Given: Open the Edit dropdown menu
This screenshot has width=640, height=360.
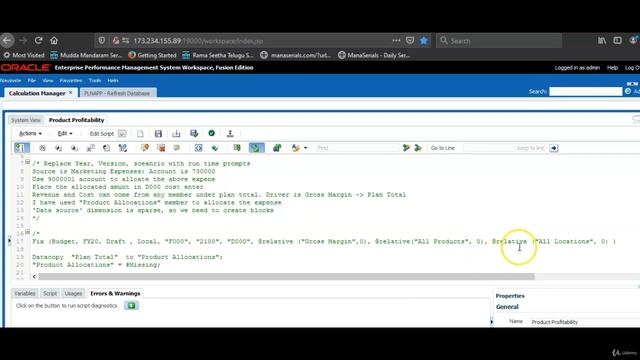Looking at the screenshot, I should pos(65,133).
